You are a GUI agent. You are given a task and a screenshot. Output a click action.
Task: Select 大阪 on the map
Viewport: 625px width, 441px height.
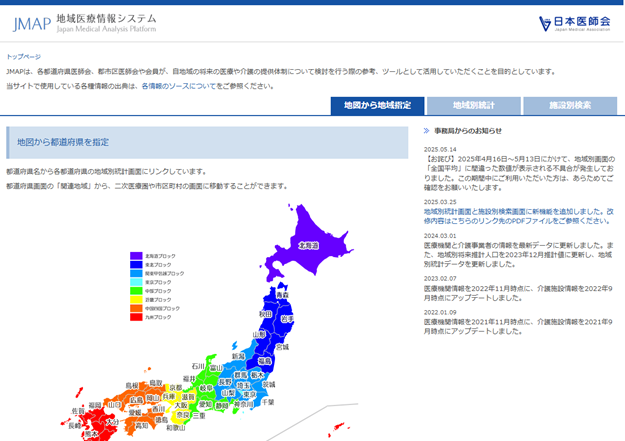pyautogui.click(x=181, y=406)
